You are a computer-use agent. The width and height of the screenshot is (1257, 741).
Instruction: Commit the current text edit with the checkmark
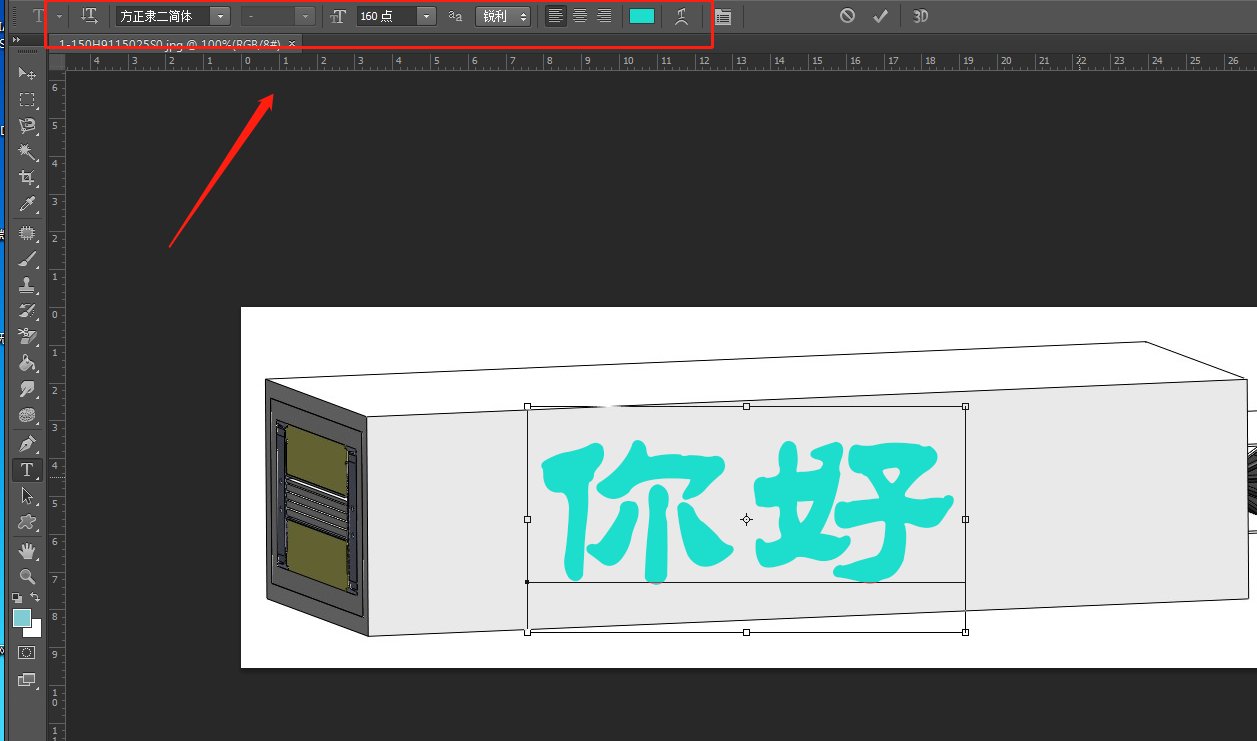tap(880, 15)
